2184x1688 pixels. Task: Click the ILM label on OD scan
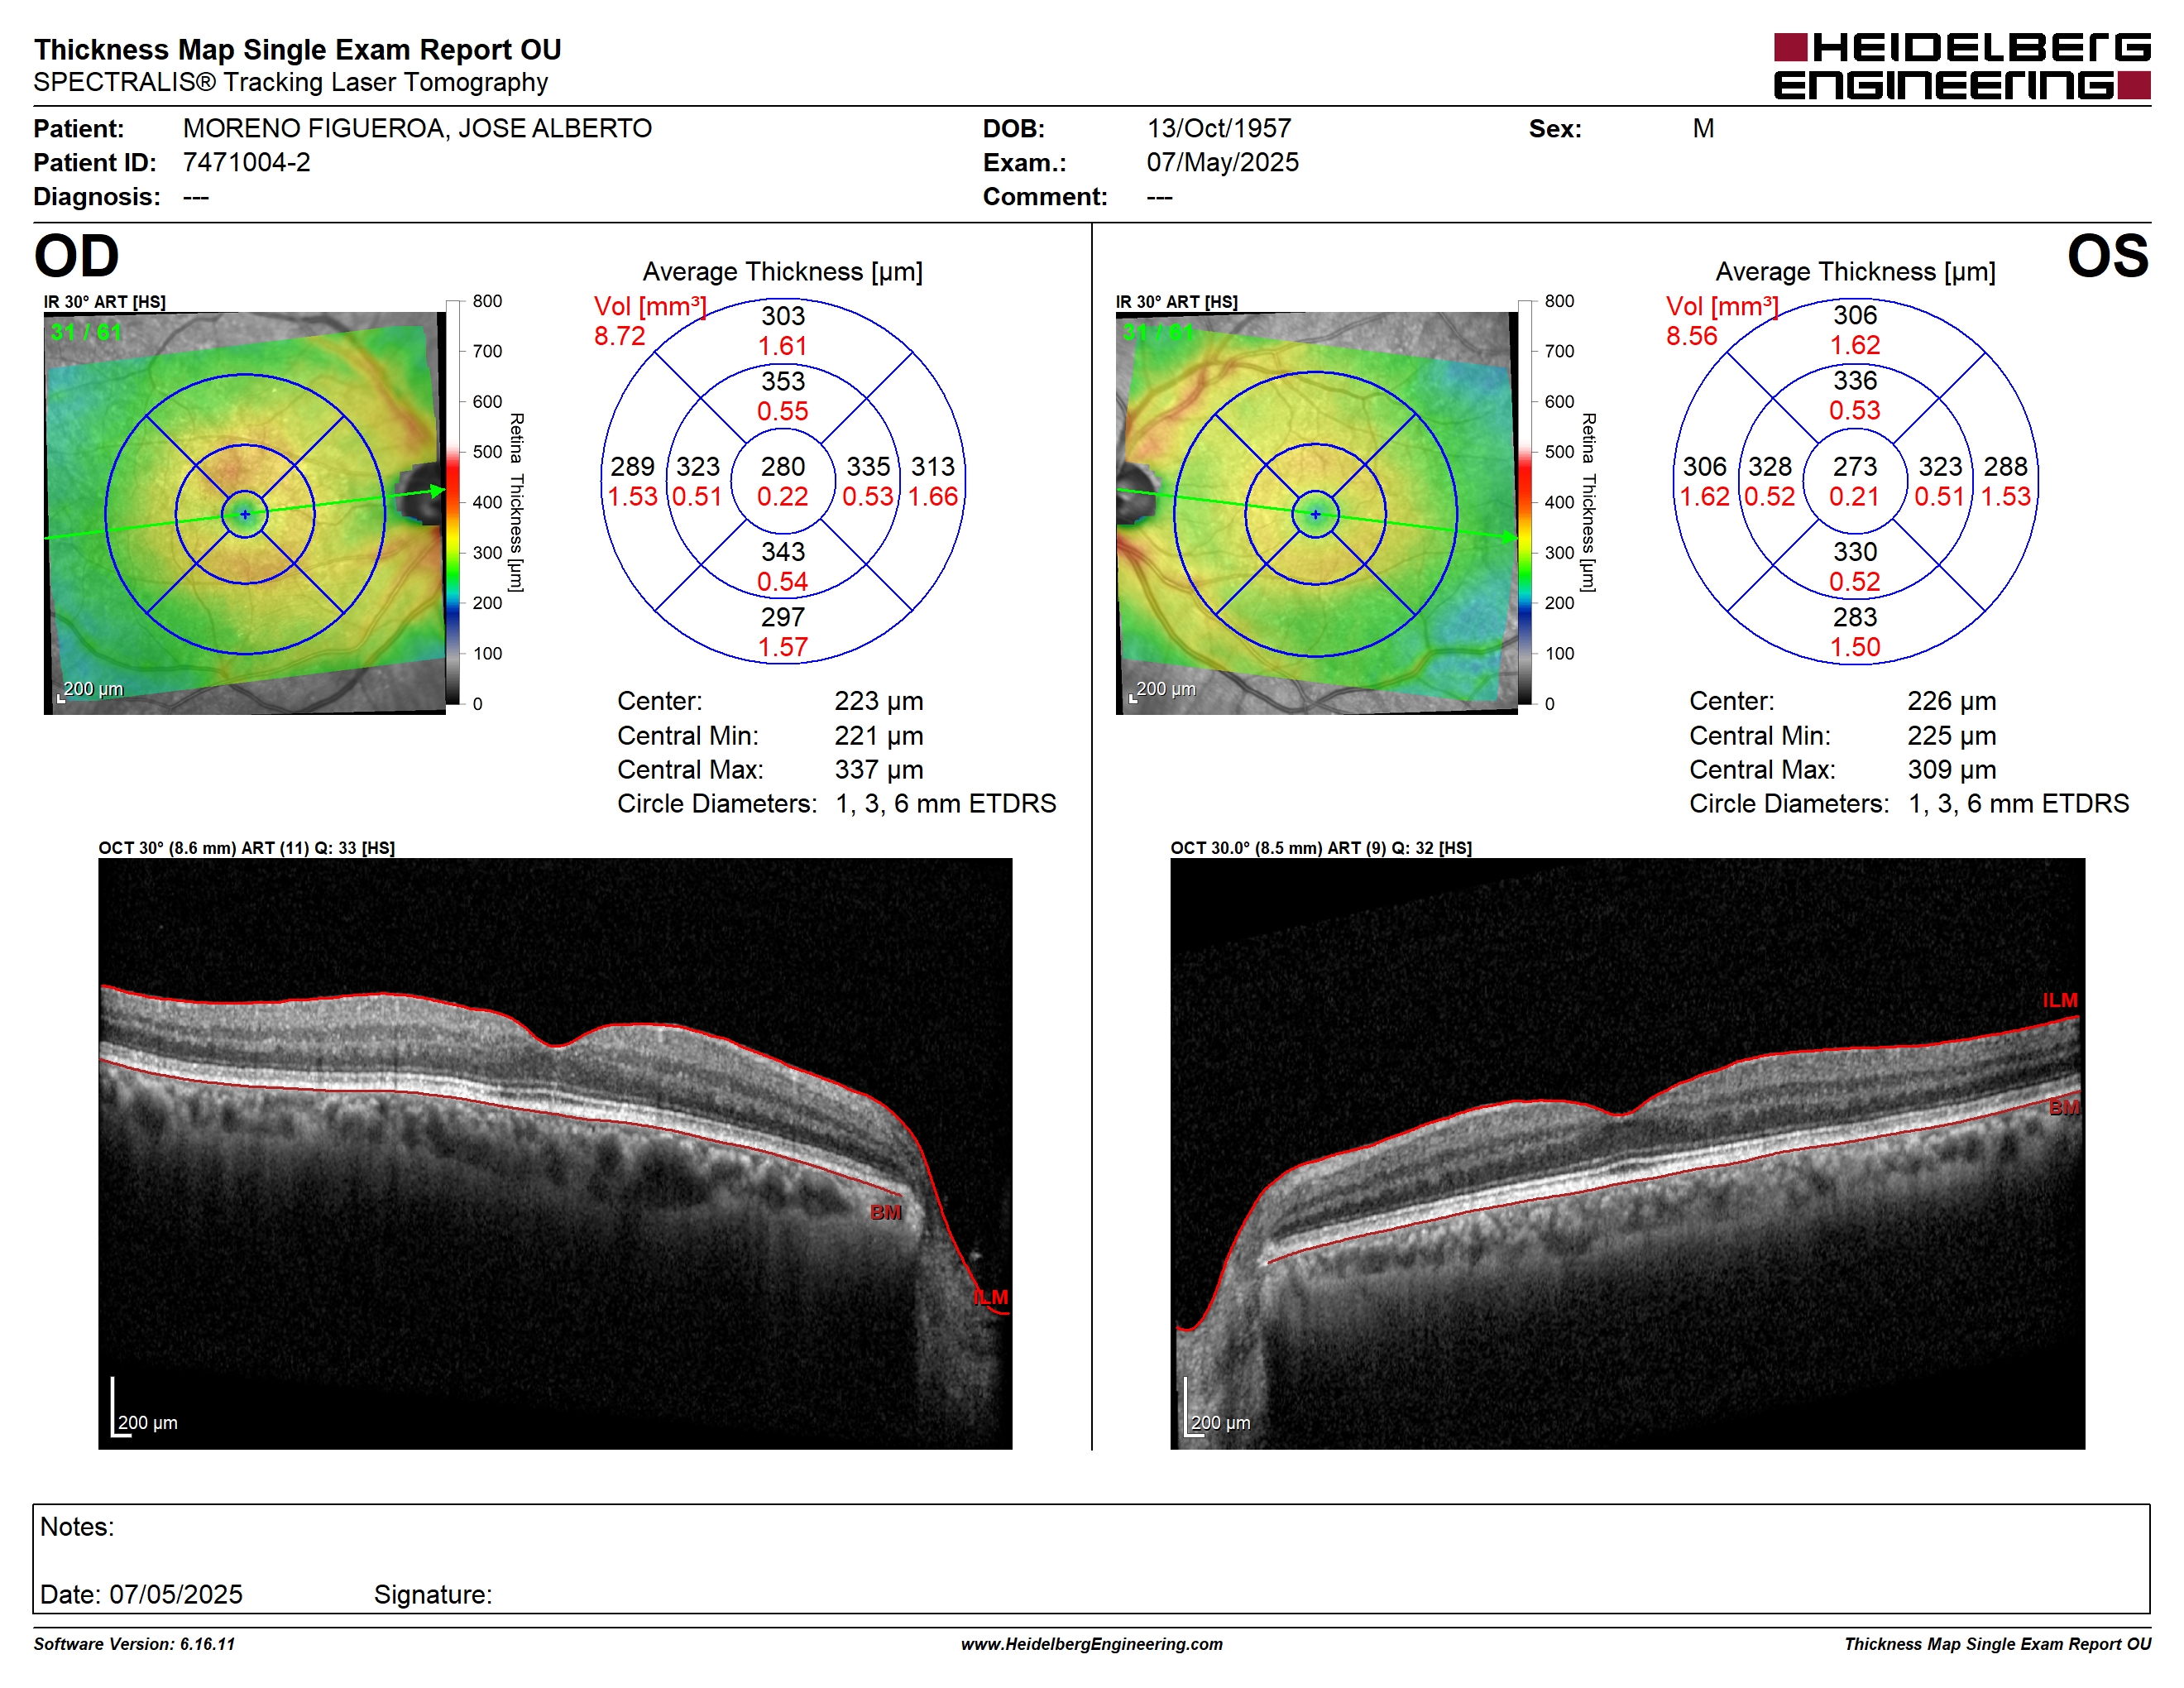[991, 1297]
